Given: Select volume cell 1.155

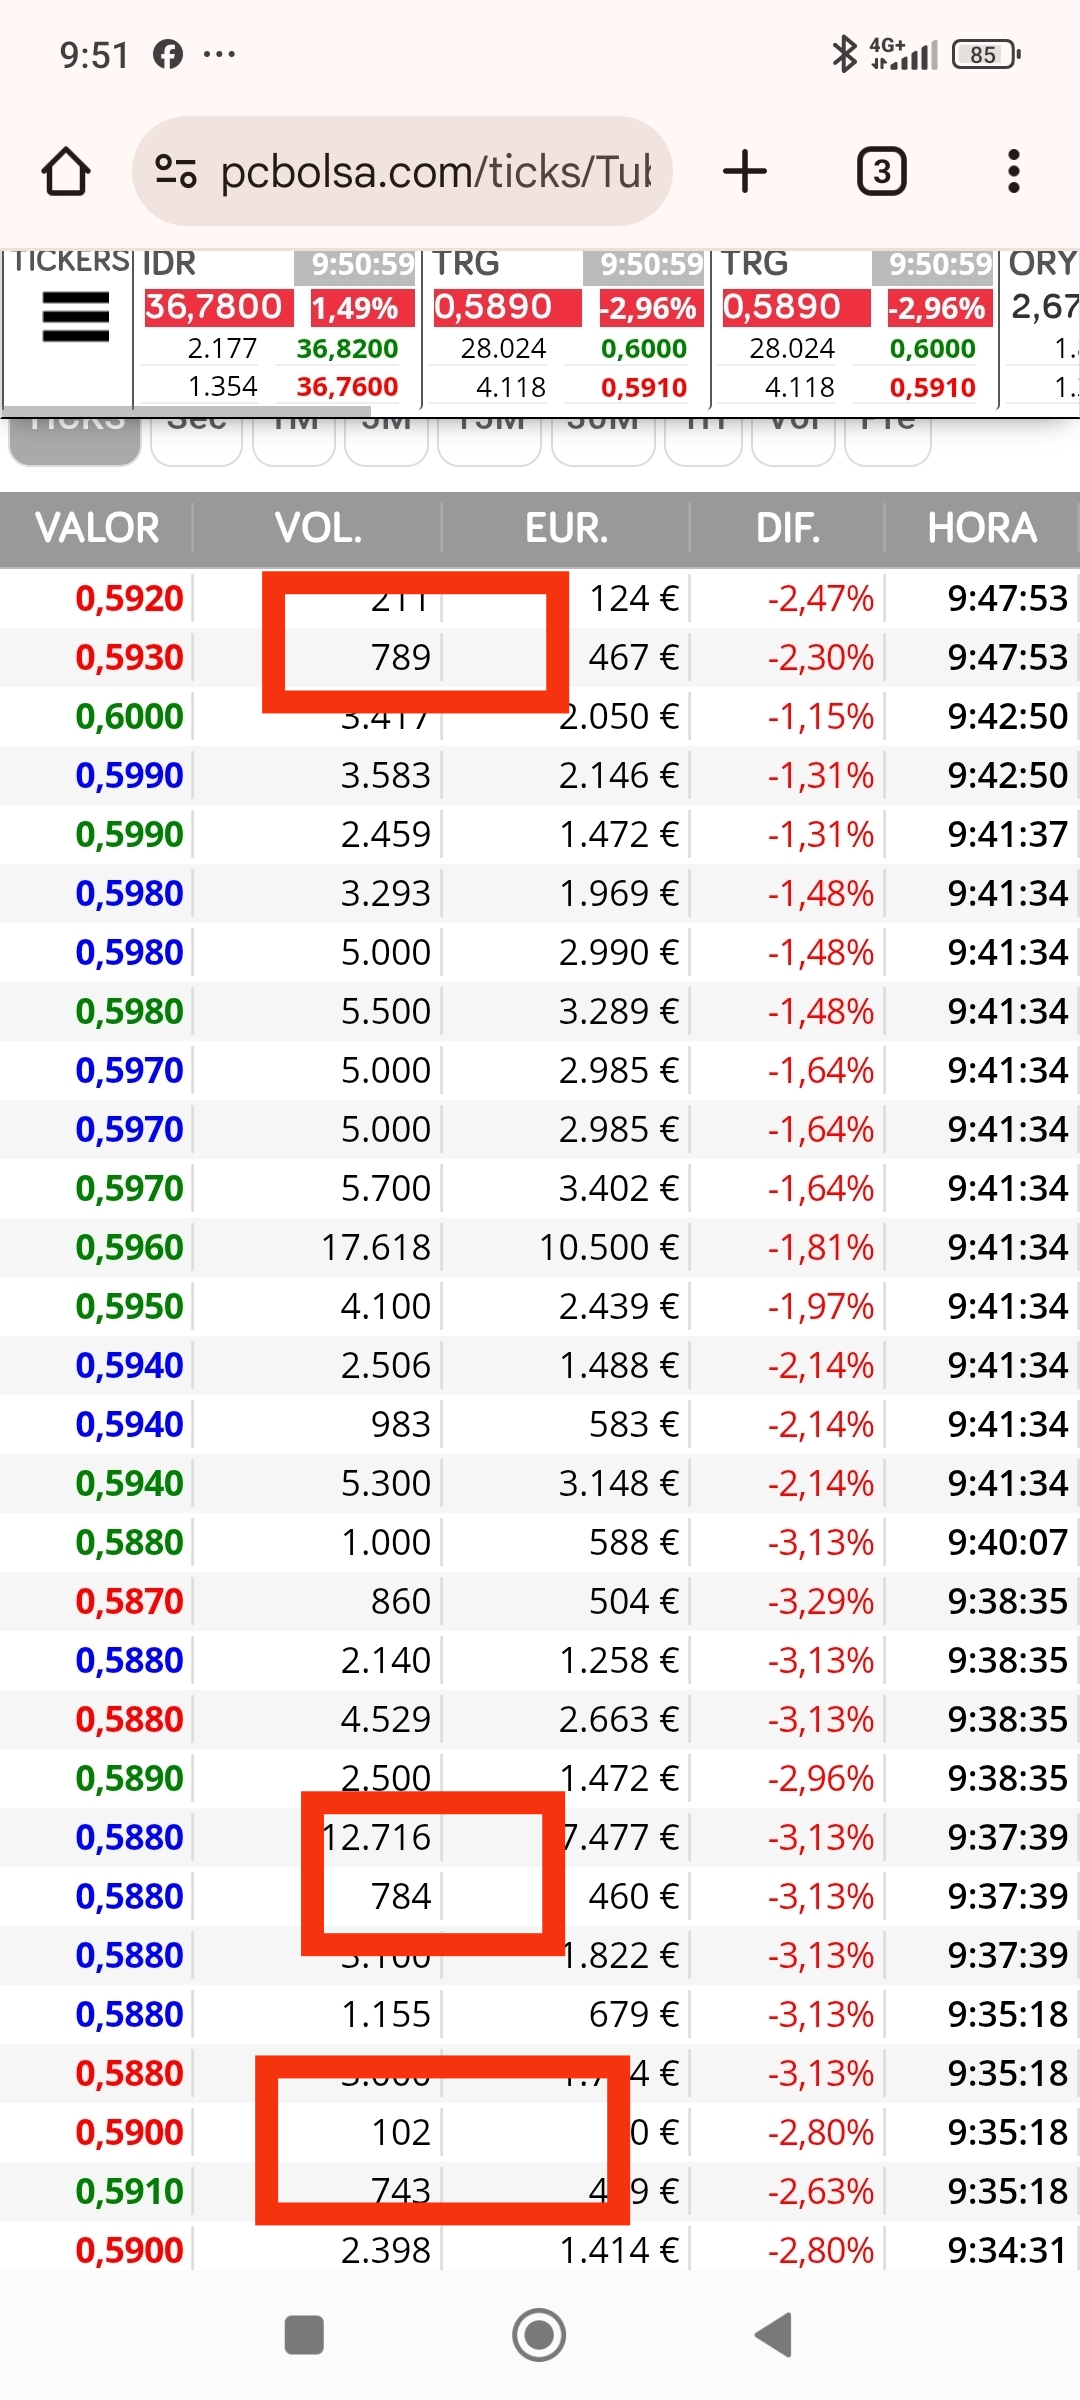Looking at the screenshot, I should [386, 2014].
